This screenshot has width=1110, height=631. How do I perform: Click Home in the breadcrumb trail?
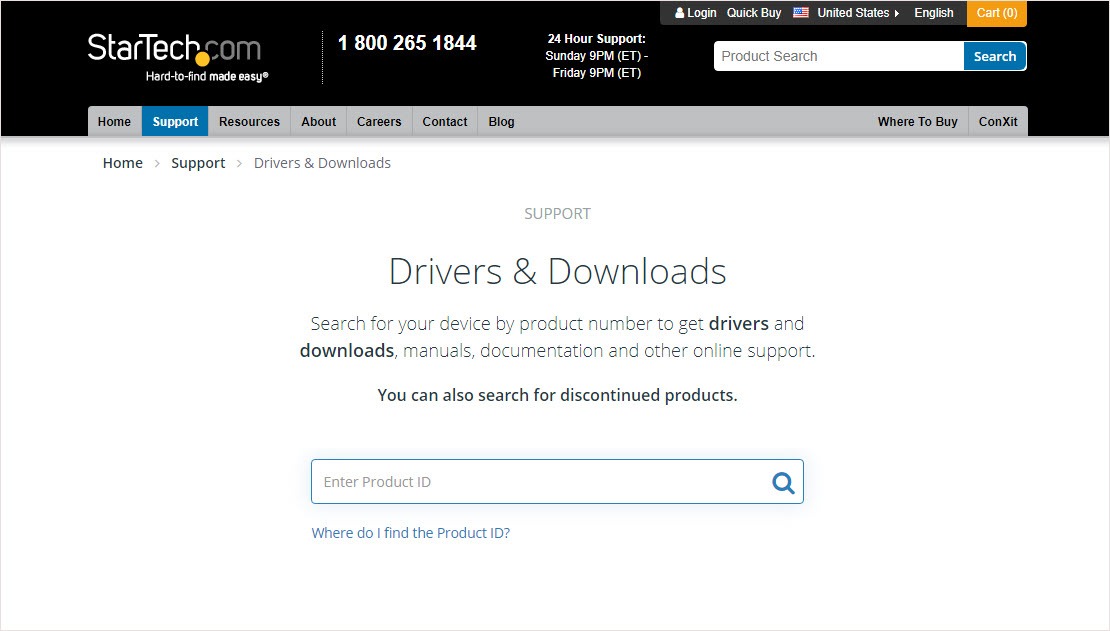coord(122,162)
